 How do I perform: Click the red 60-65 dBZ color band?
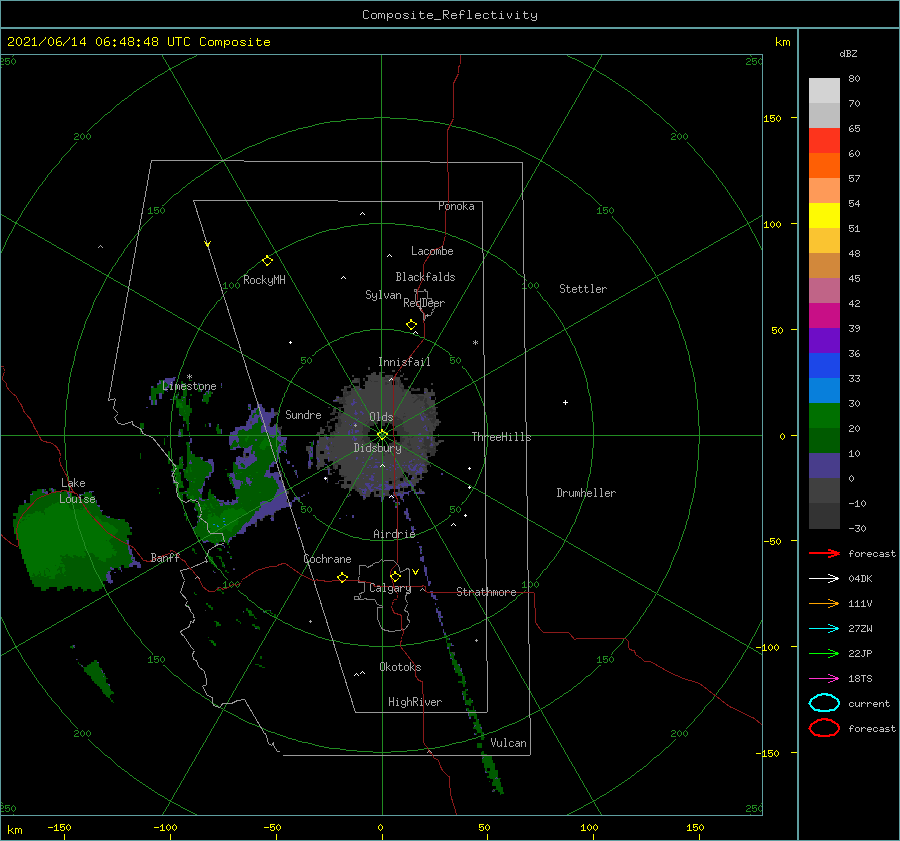[x=824, y=141]
